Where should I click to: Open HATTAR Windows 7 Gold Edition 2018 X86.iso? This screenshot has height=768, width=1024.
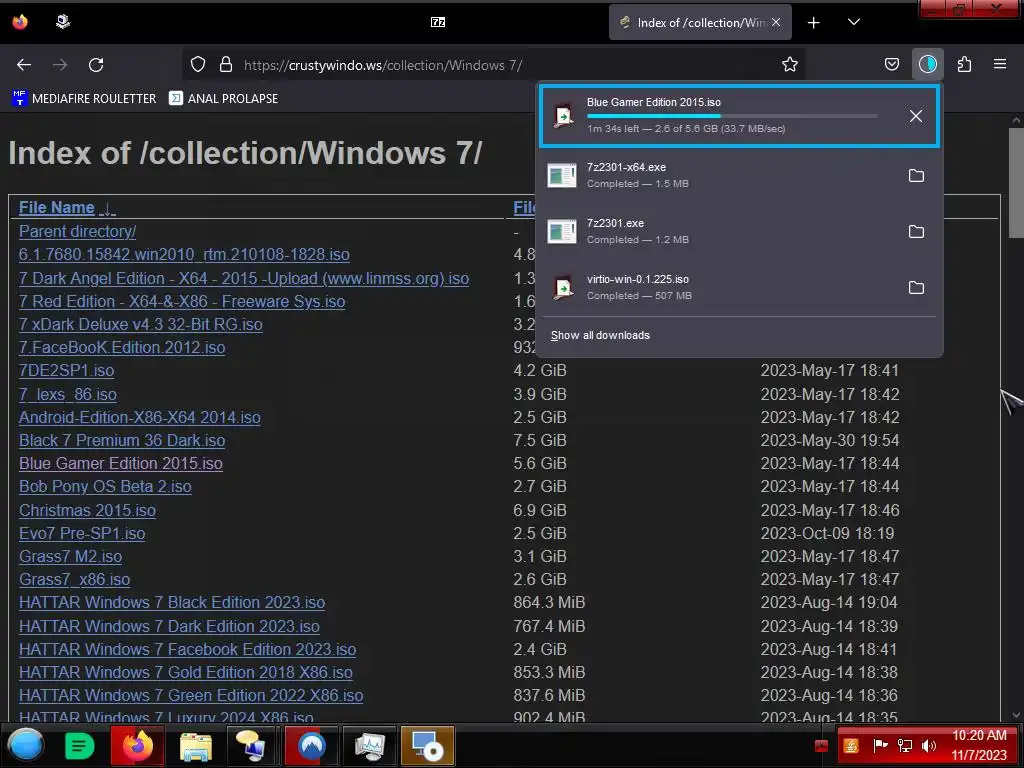[185, 672]
